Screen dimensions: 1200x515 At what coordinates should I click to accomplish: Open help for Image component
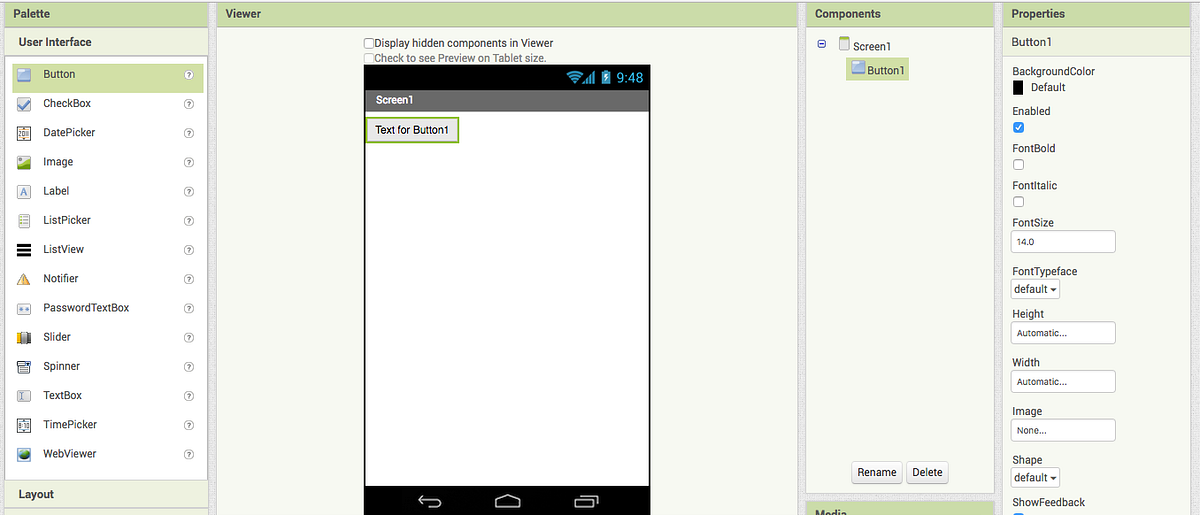(189, 162)
